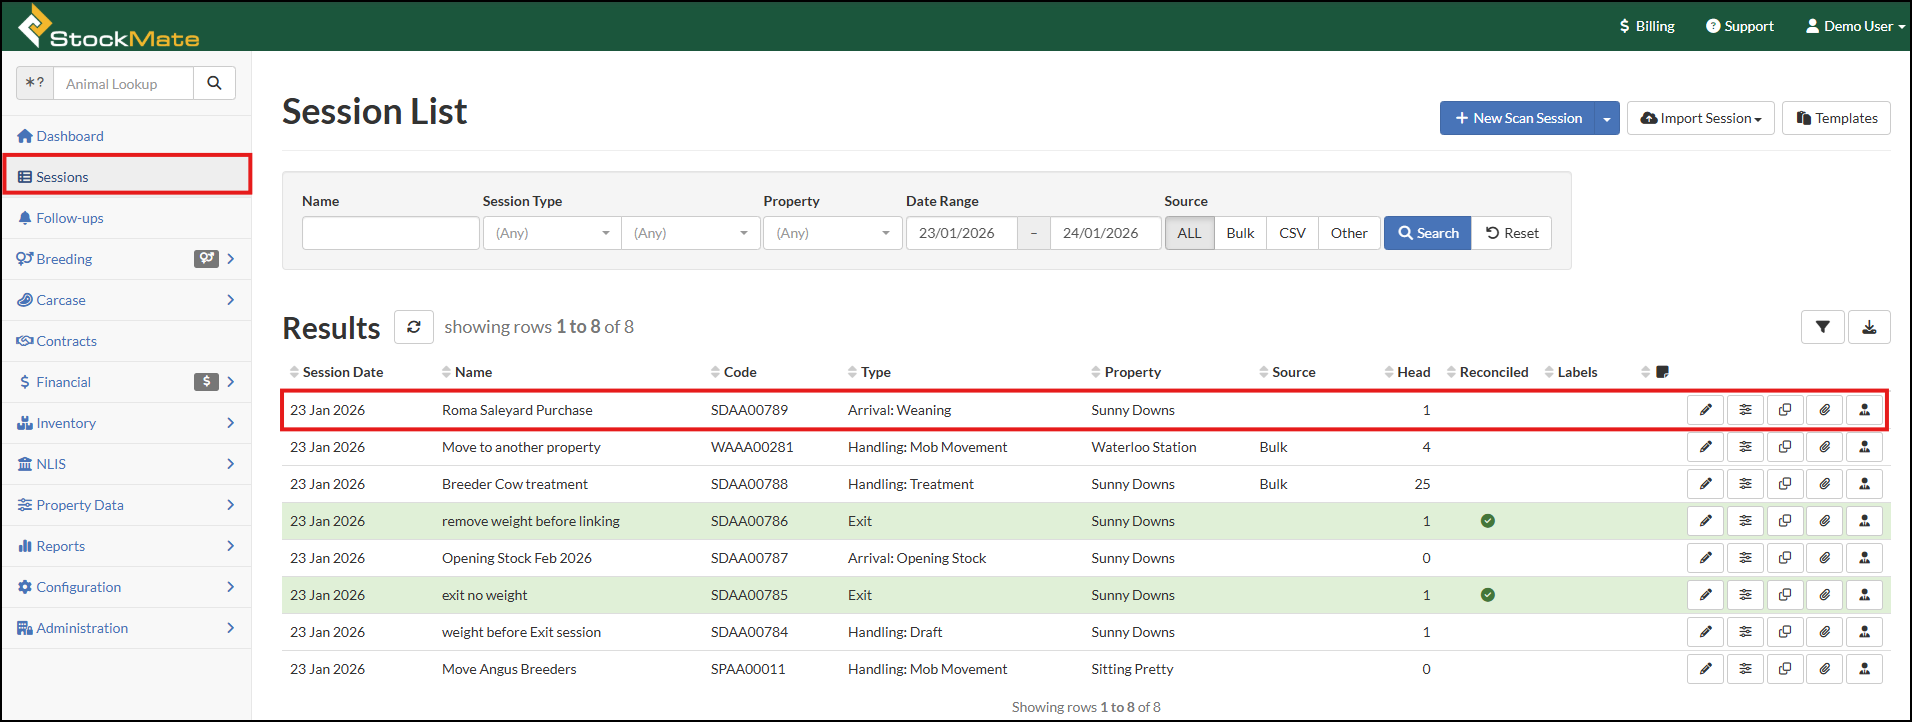Open the Property filter dropdown

point(832,233)
